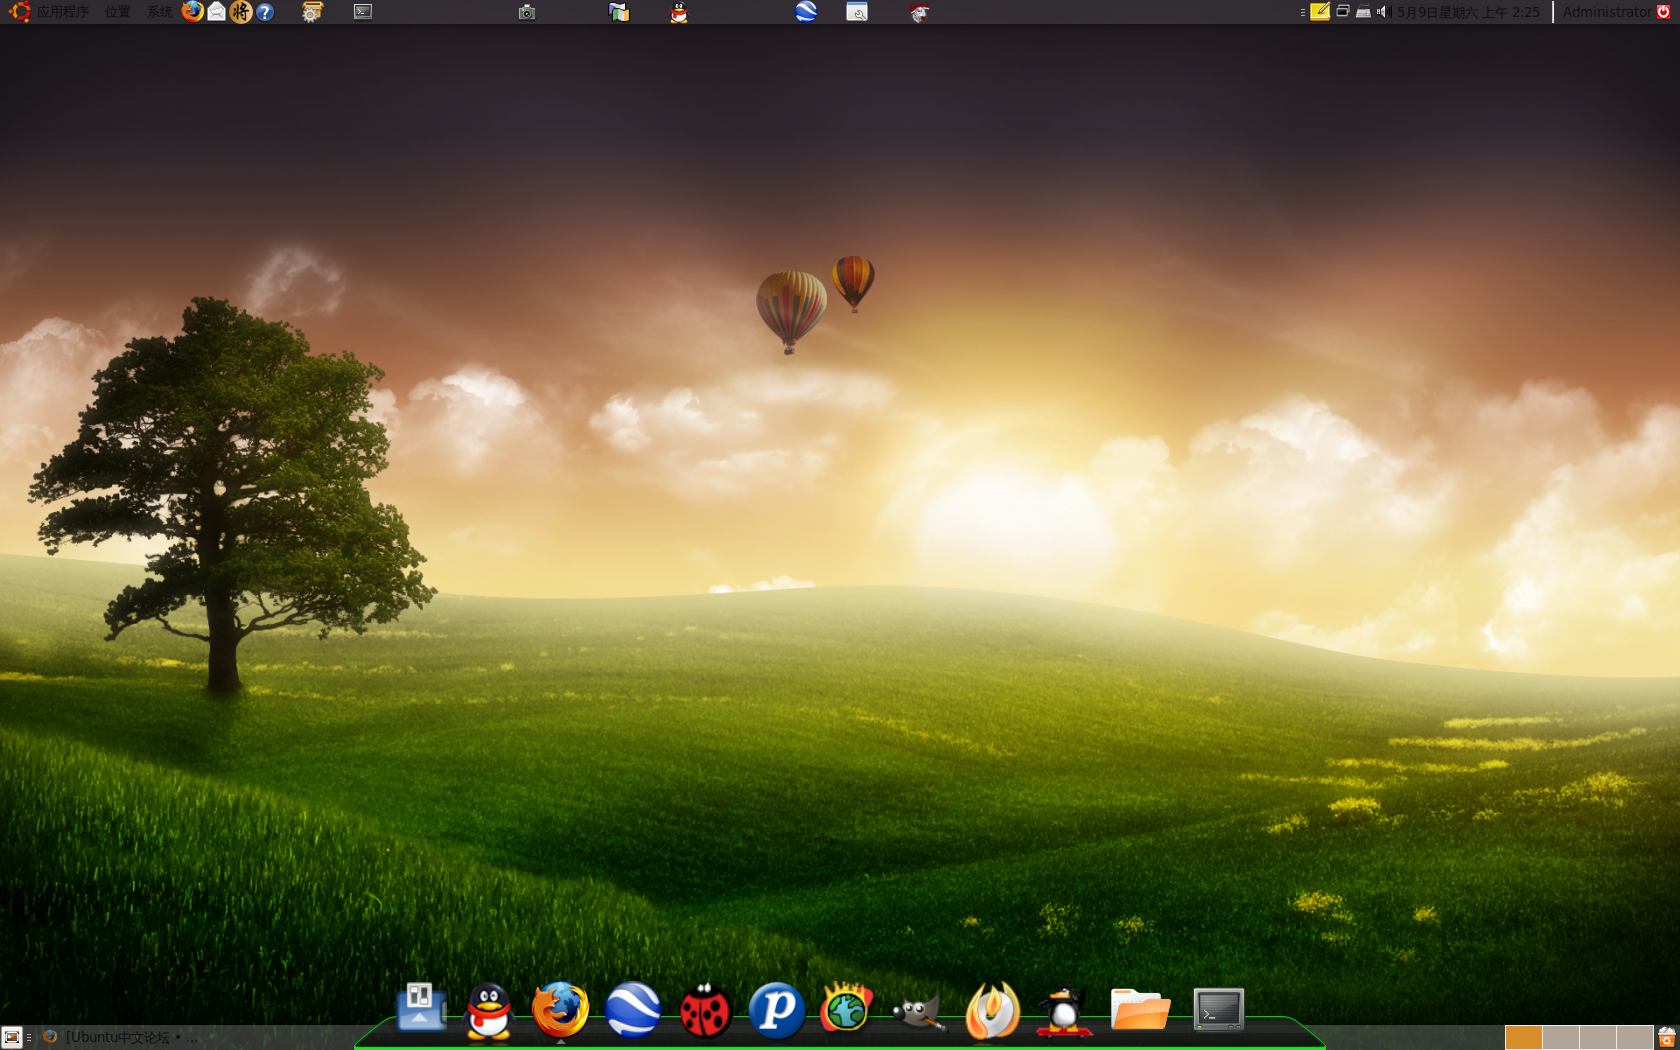Open the trash icon in bottom panel
1680x1050 pixels.
[1667, 1038]
